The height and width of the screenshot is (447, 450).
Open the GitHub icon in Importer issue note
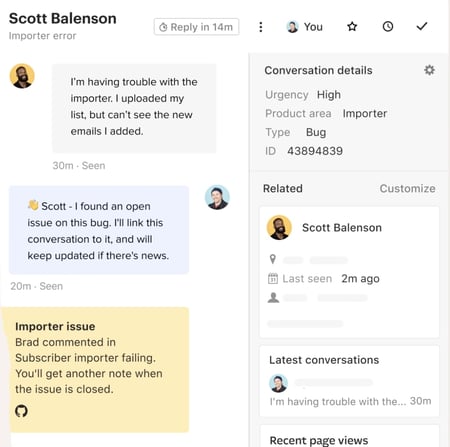[x=21, y=411]
